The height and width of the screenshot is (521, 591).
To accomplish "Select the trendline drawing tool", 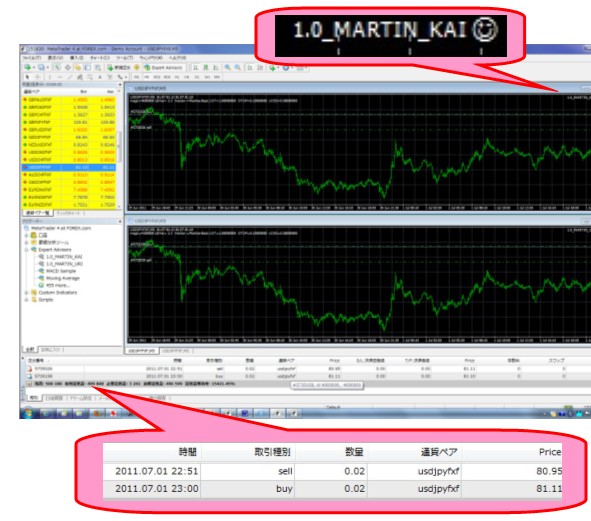I will 69,77.
